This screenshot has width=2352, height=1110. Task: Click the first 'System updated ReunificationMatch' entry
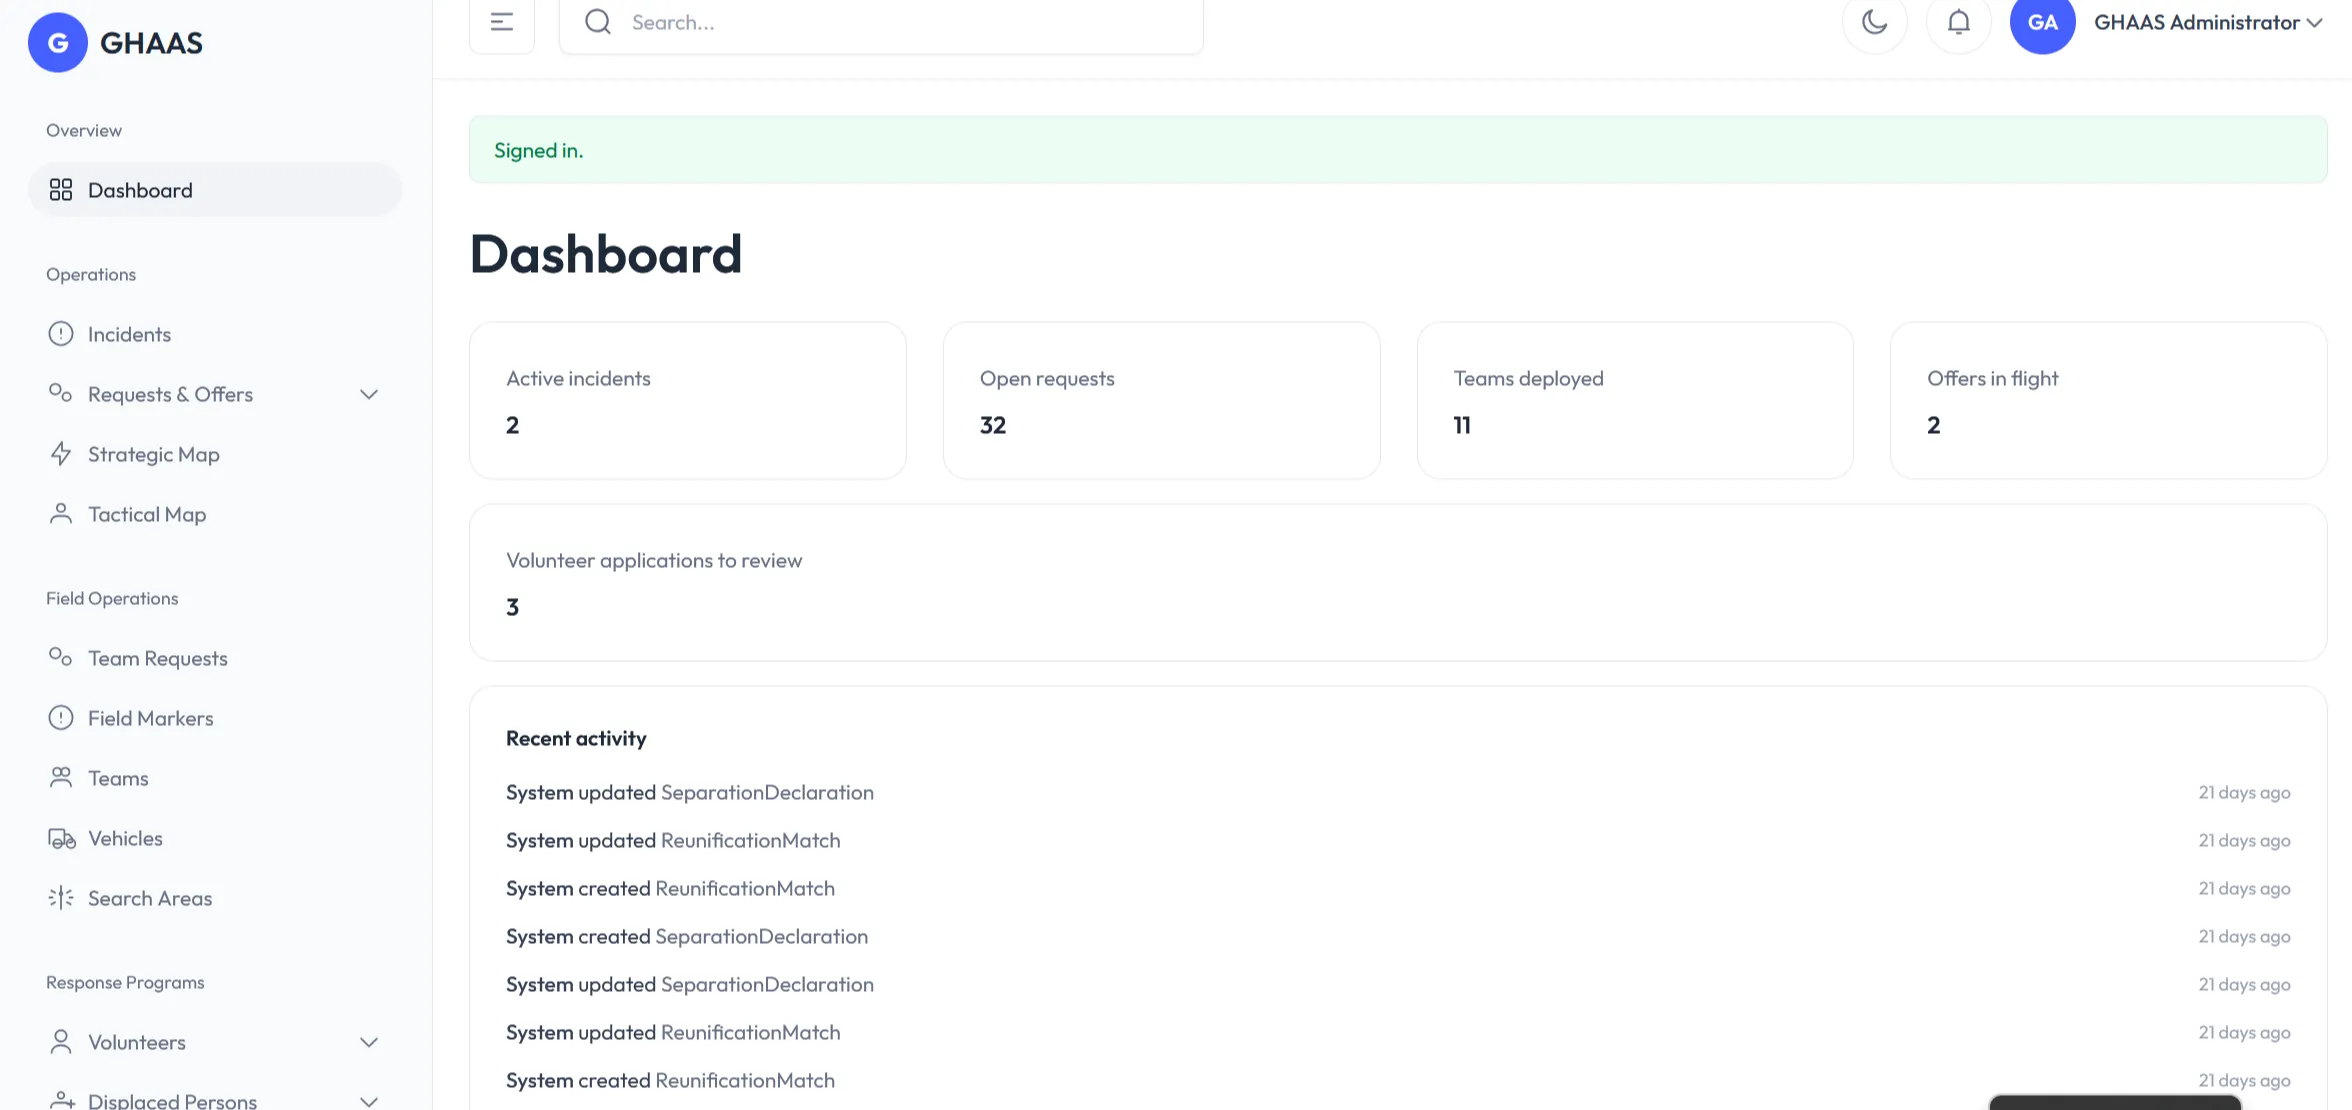pyautogui.click(x=673, y=840)
